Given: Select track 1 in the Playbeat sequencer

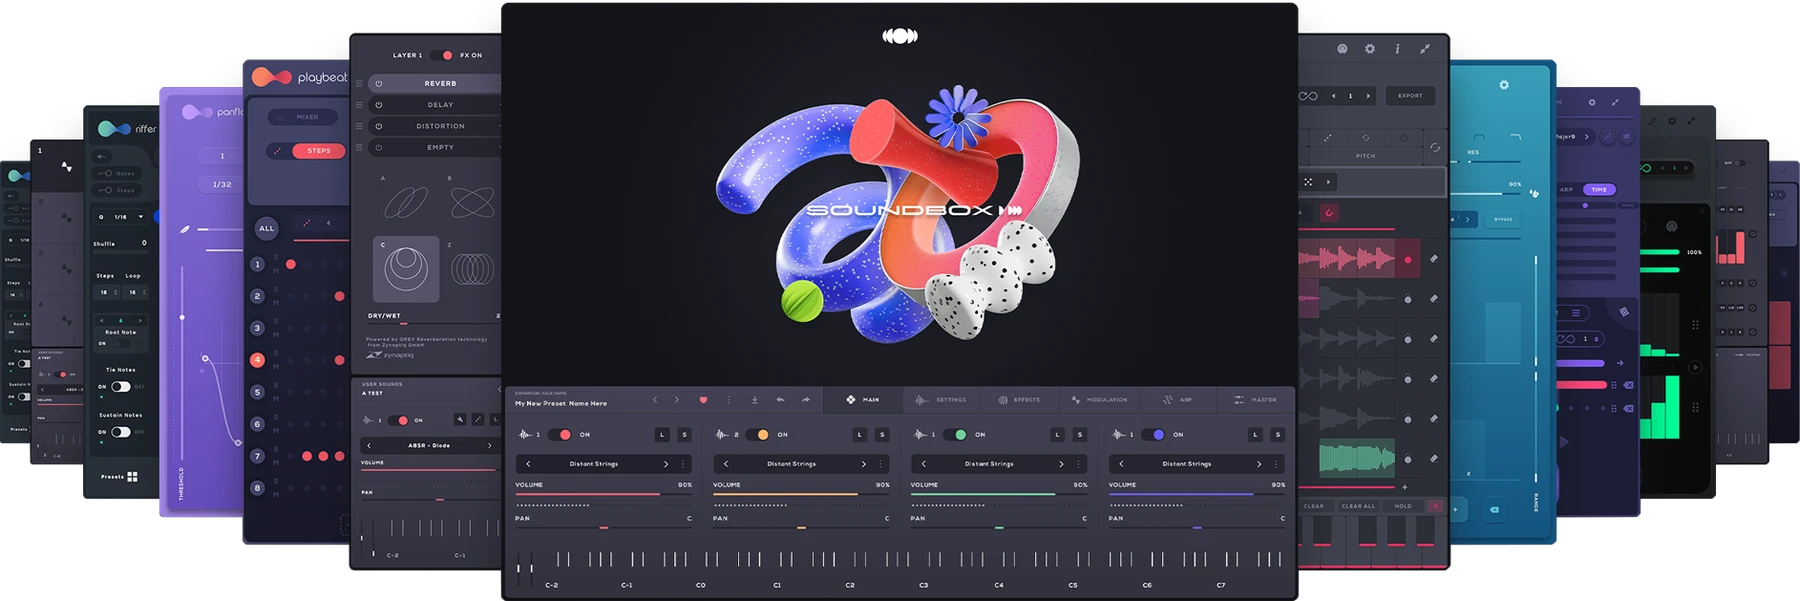Looking at the screenshot, I should (x=257, y=264).
